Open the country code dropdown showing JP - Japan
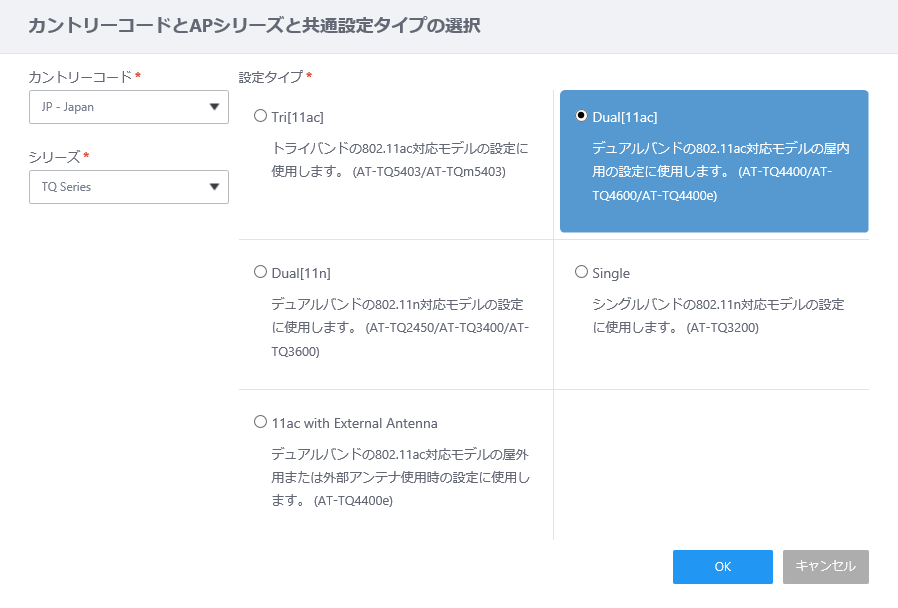Image resolution: width=898 pixels, height=608 pixels. (x=129, y=107)
